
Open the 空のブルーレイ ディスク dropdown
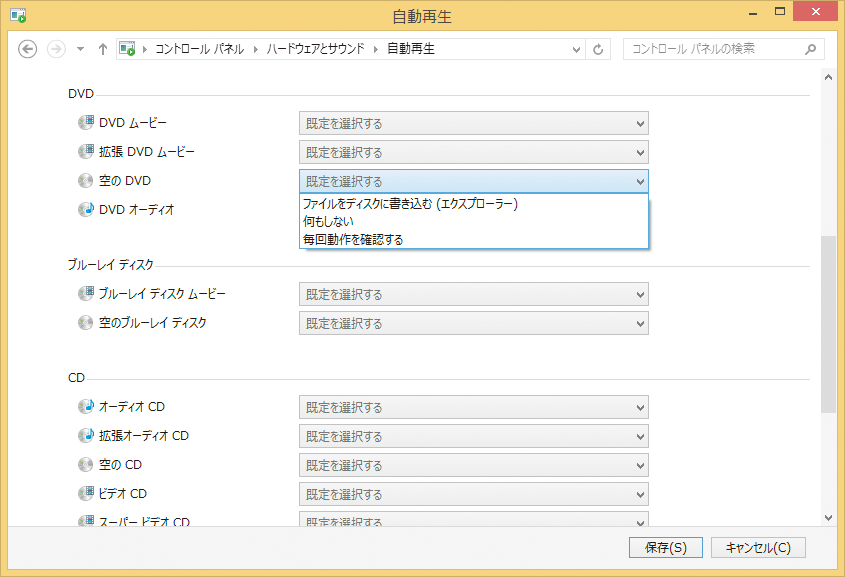point(474,323)
